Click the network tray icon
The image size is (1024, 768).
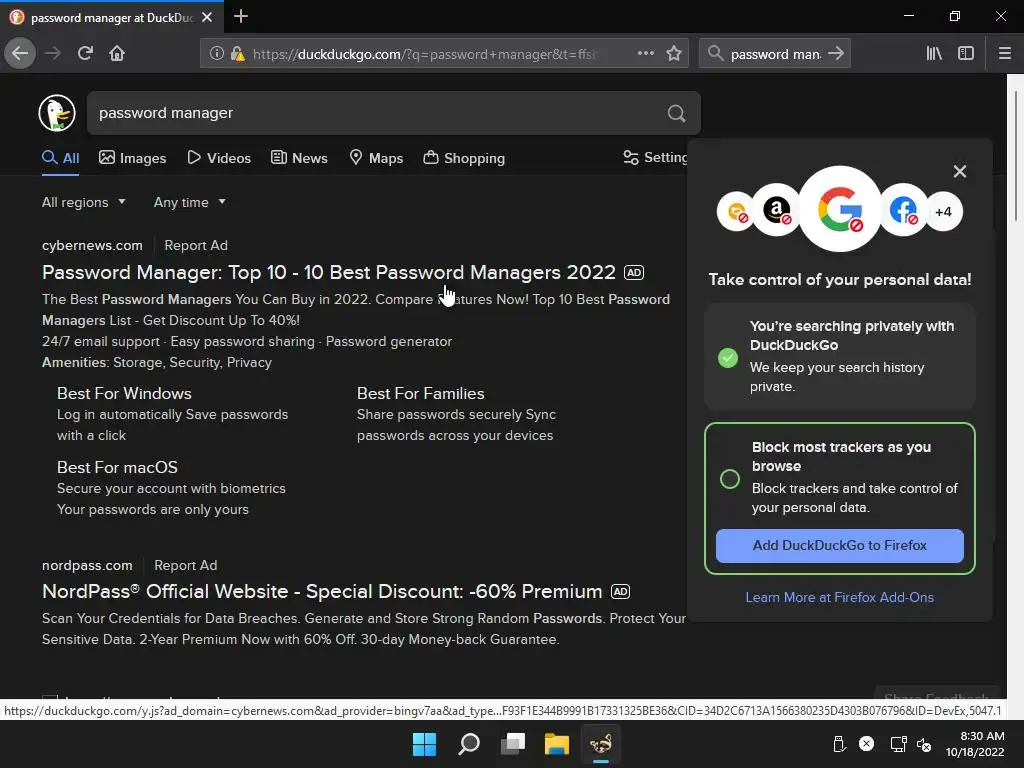coord(899,744)
